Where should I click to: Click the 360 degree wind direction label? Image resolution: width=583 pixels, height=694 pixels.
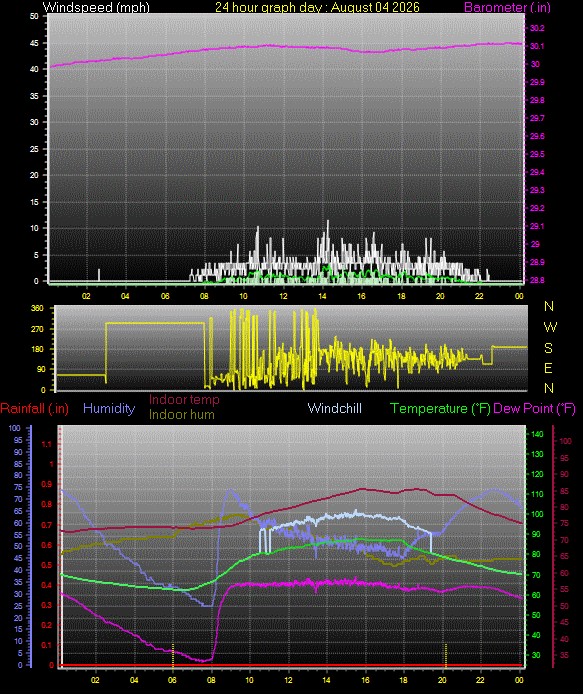[37, 308]
